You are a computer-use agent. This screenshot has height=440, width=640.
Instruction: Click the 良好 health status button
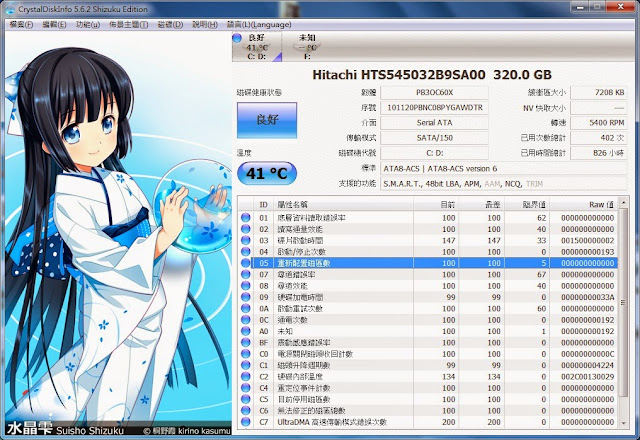(x=267, y=120)
